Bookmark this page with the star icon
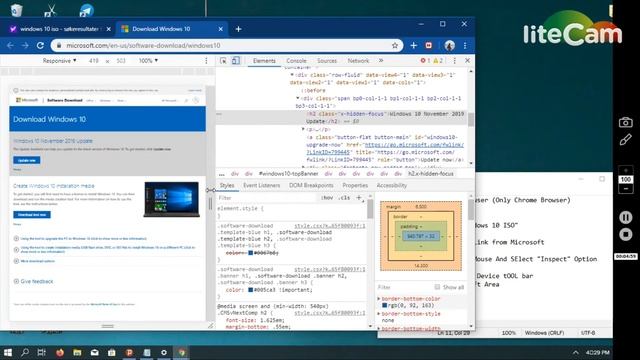This screenshot has height=360, width=640. [x=395, y=45]
